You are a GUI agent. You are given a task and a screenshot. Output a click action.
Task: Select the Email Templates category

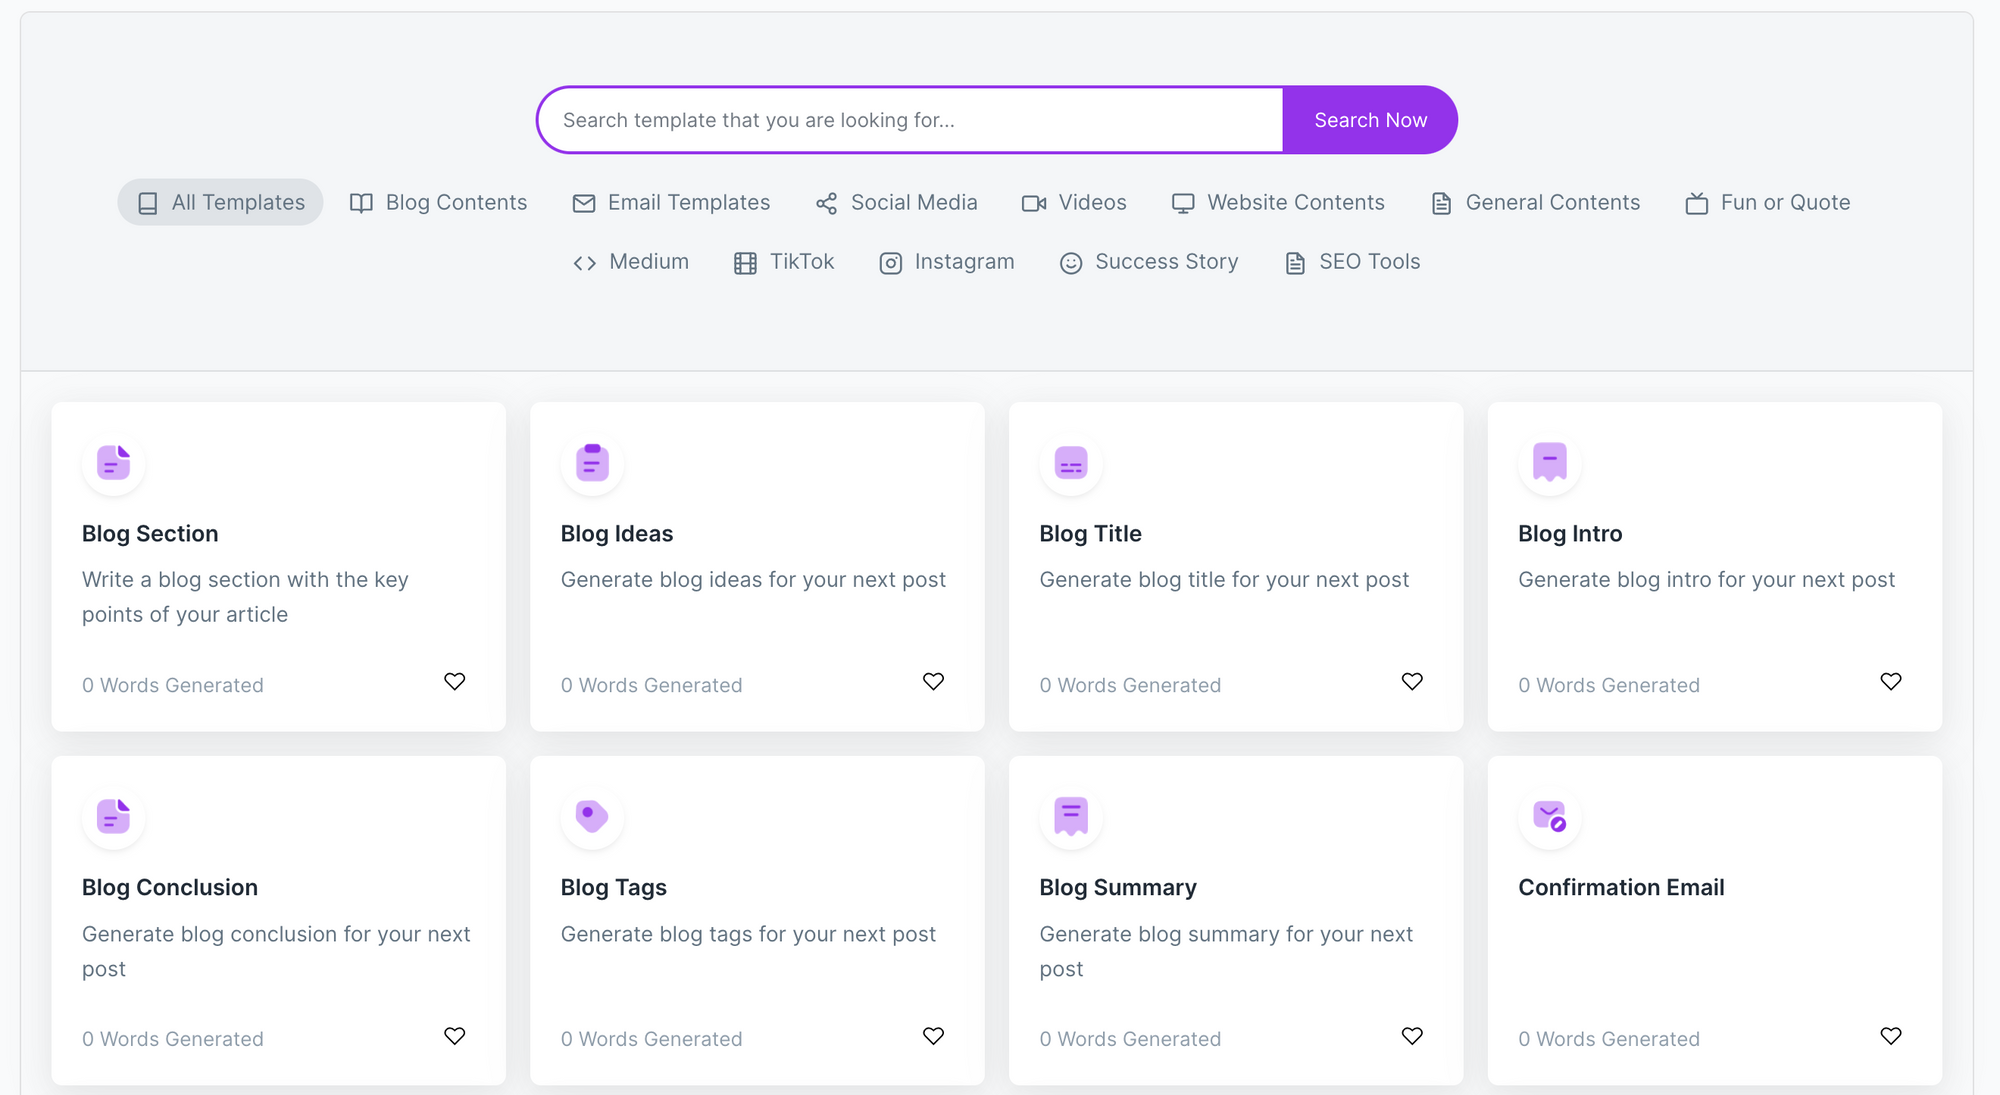[671, 203]
